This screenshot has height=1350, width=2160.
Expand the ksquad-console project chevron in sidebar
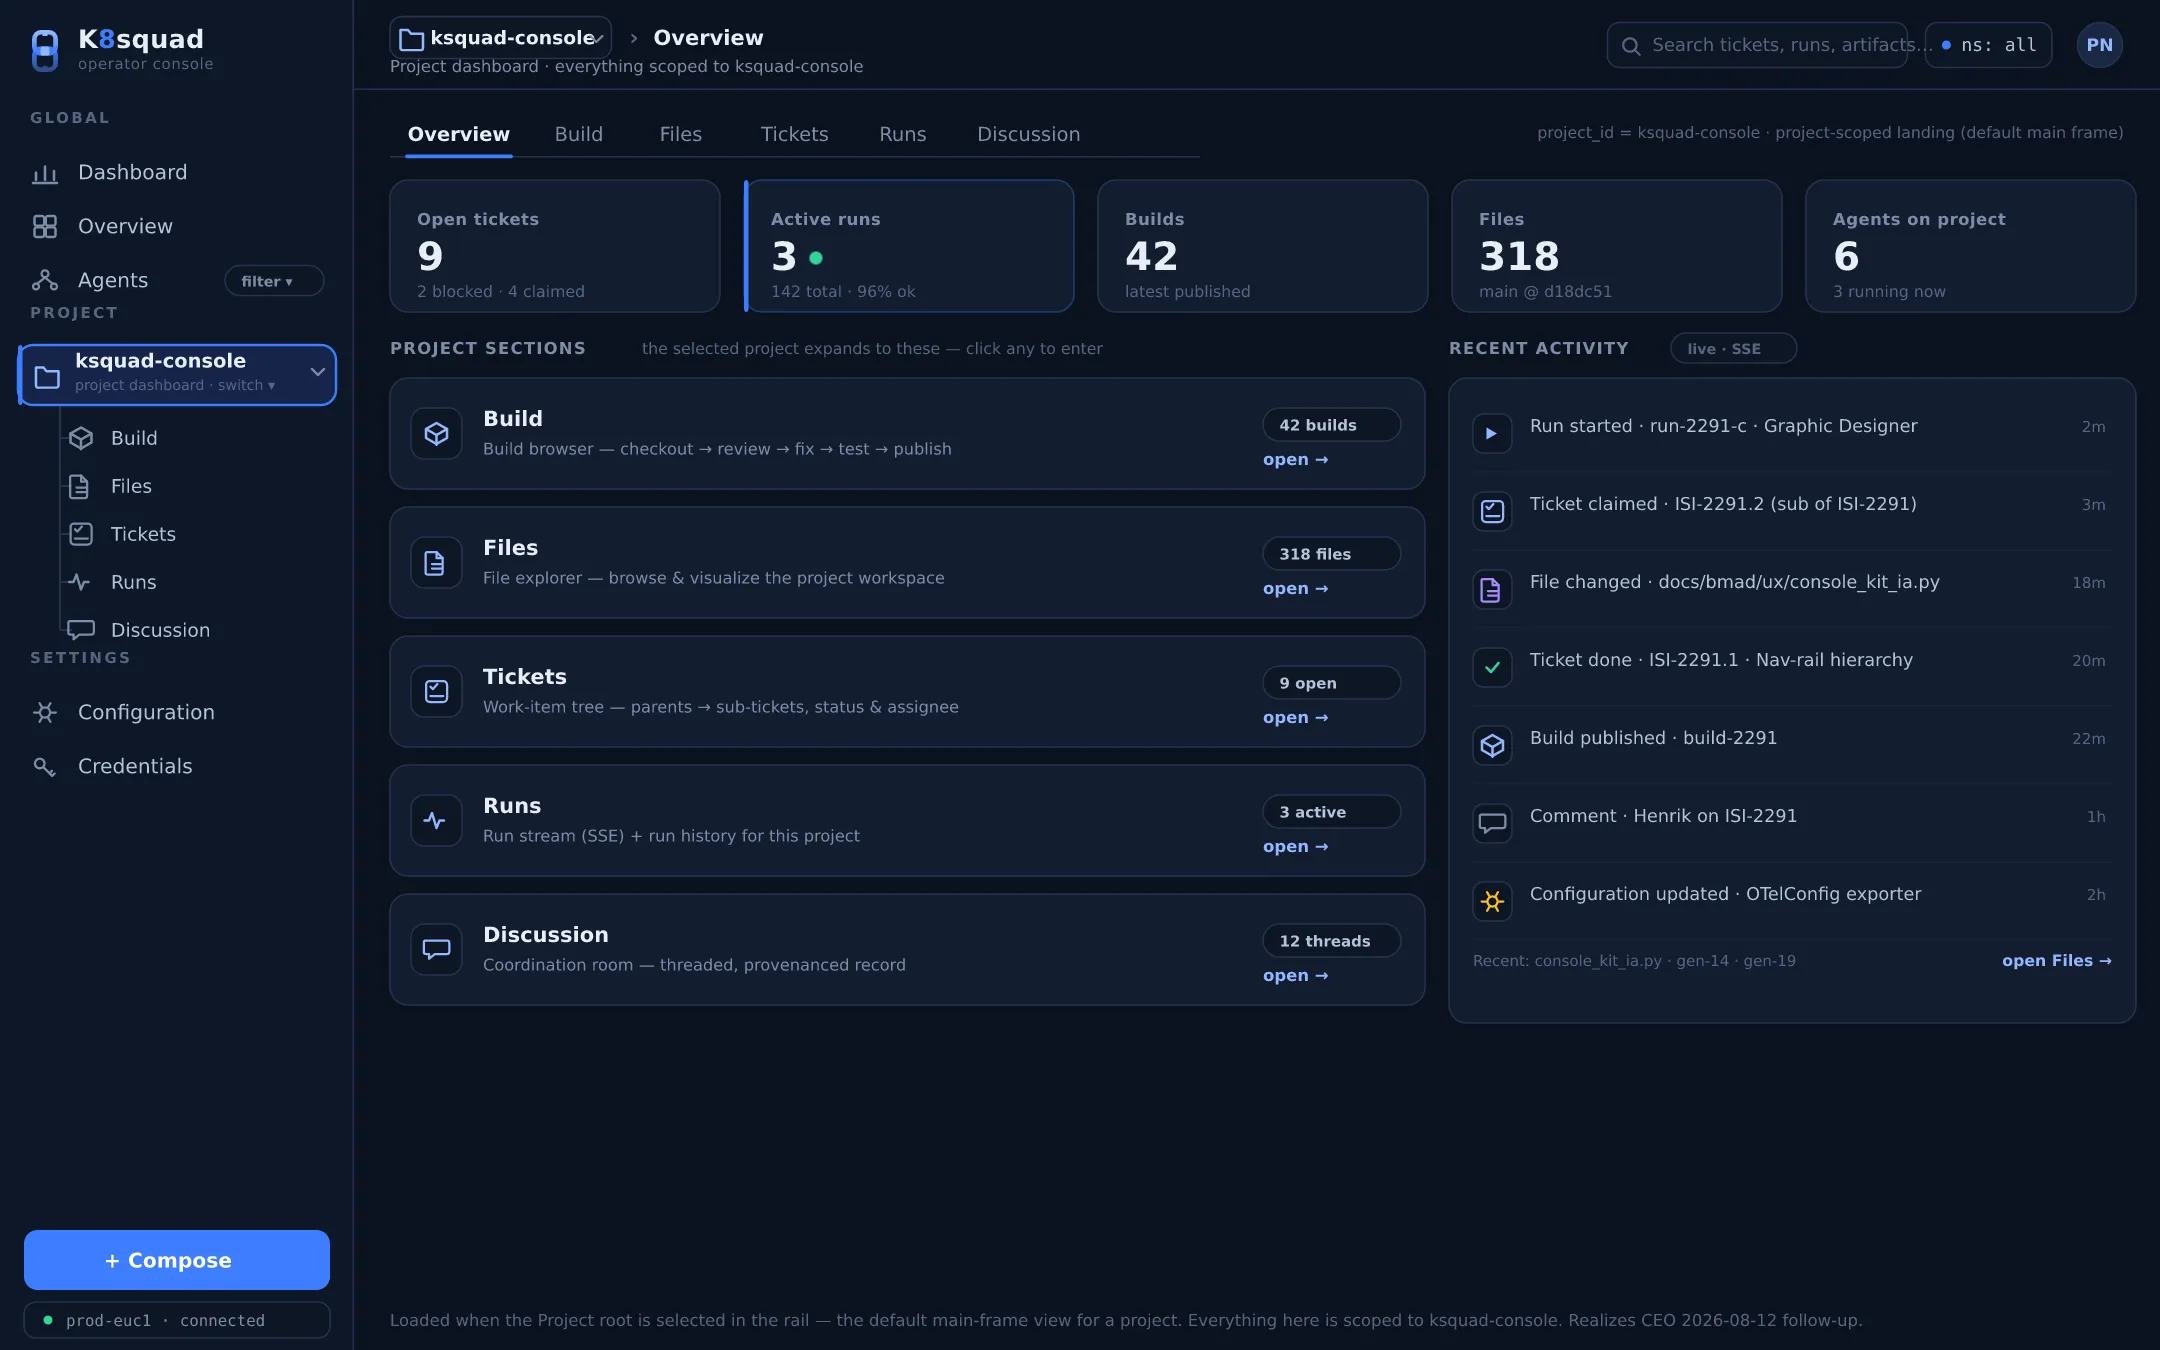point(317,372)
